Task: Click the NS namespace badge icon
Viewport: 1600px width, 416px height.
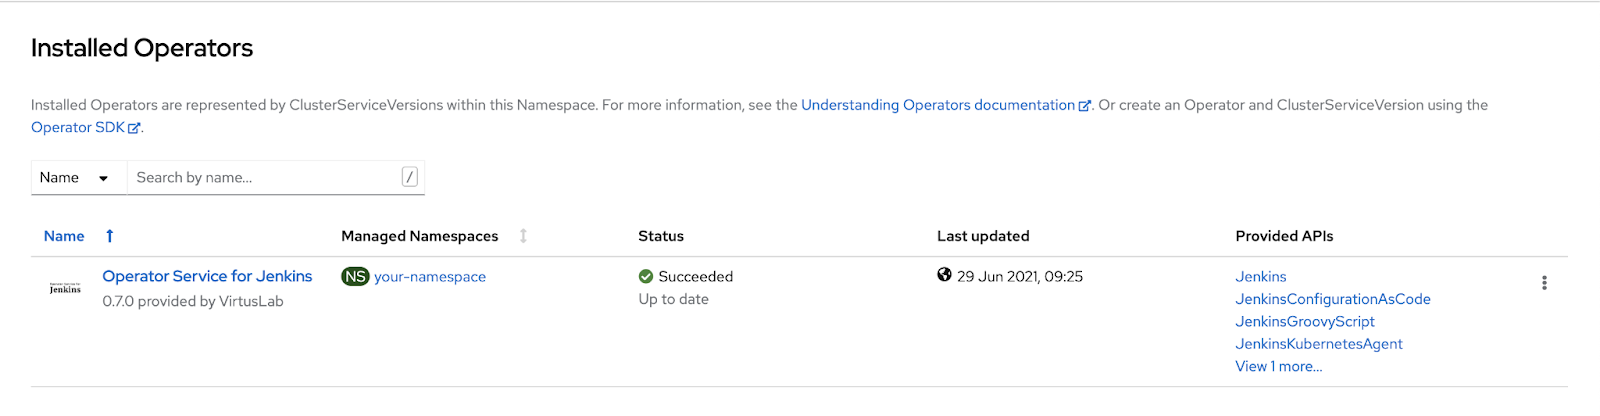Action: (355, 276)
